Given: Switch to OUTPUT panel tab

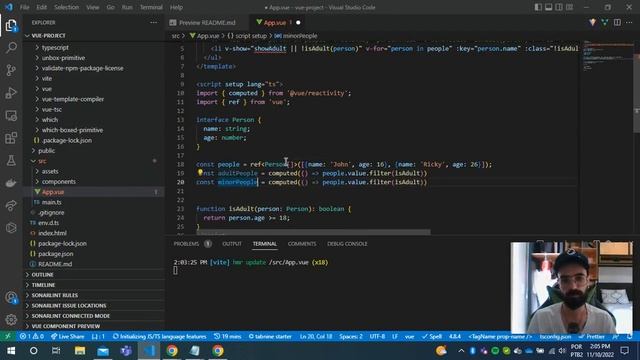Looking at the screenshot, I should pos(232,244).
